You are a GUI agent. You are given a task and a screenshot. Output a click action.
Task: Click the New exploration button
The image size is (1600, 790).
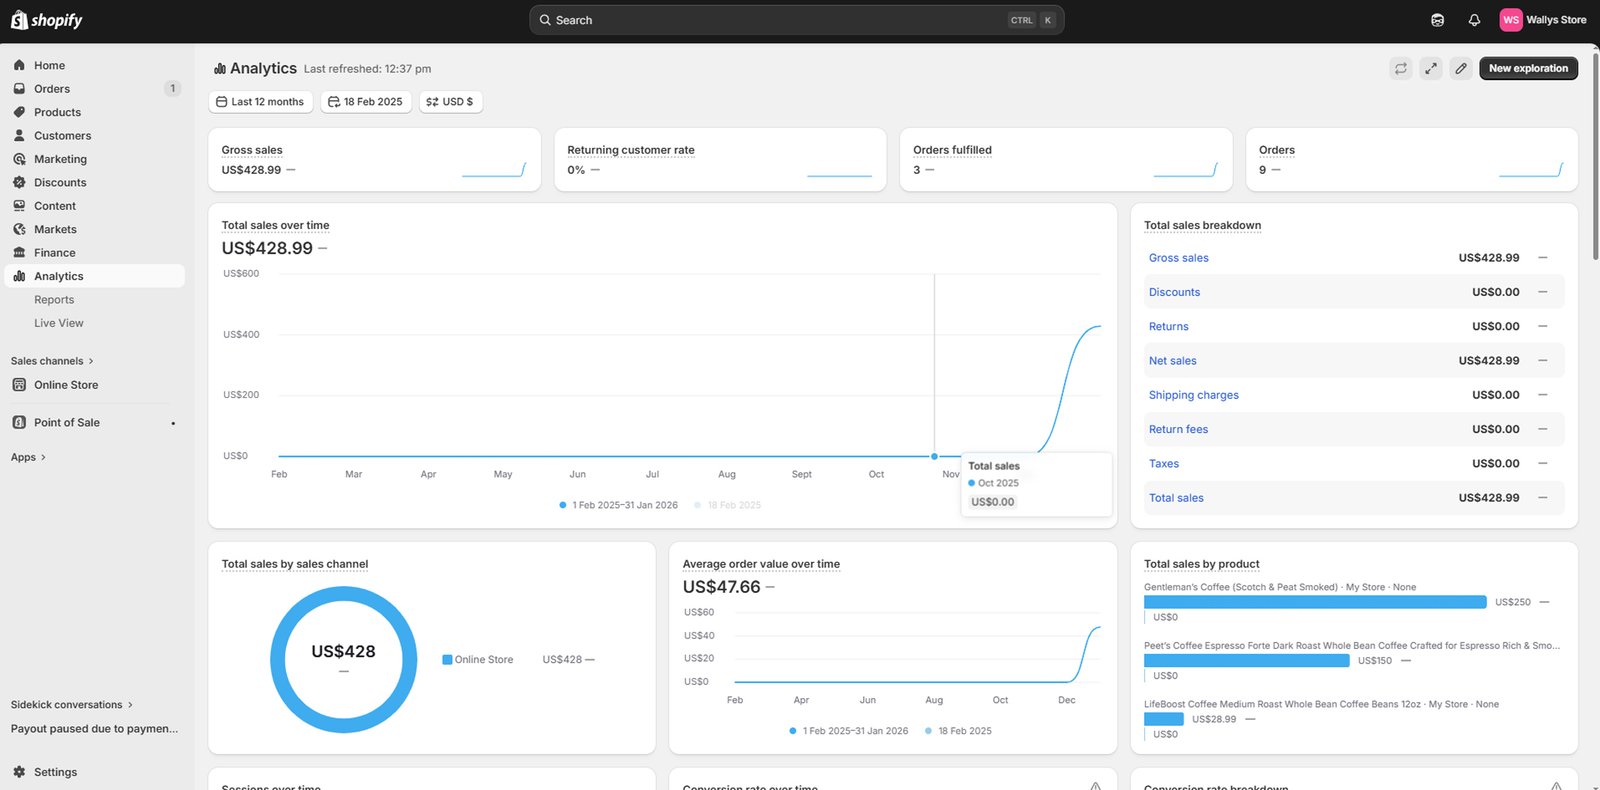click(x=1528, y=68)
